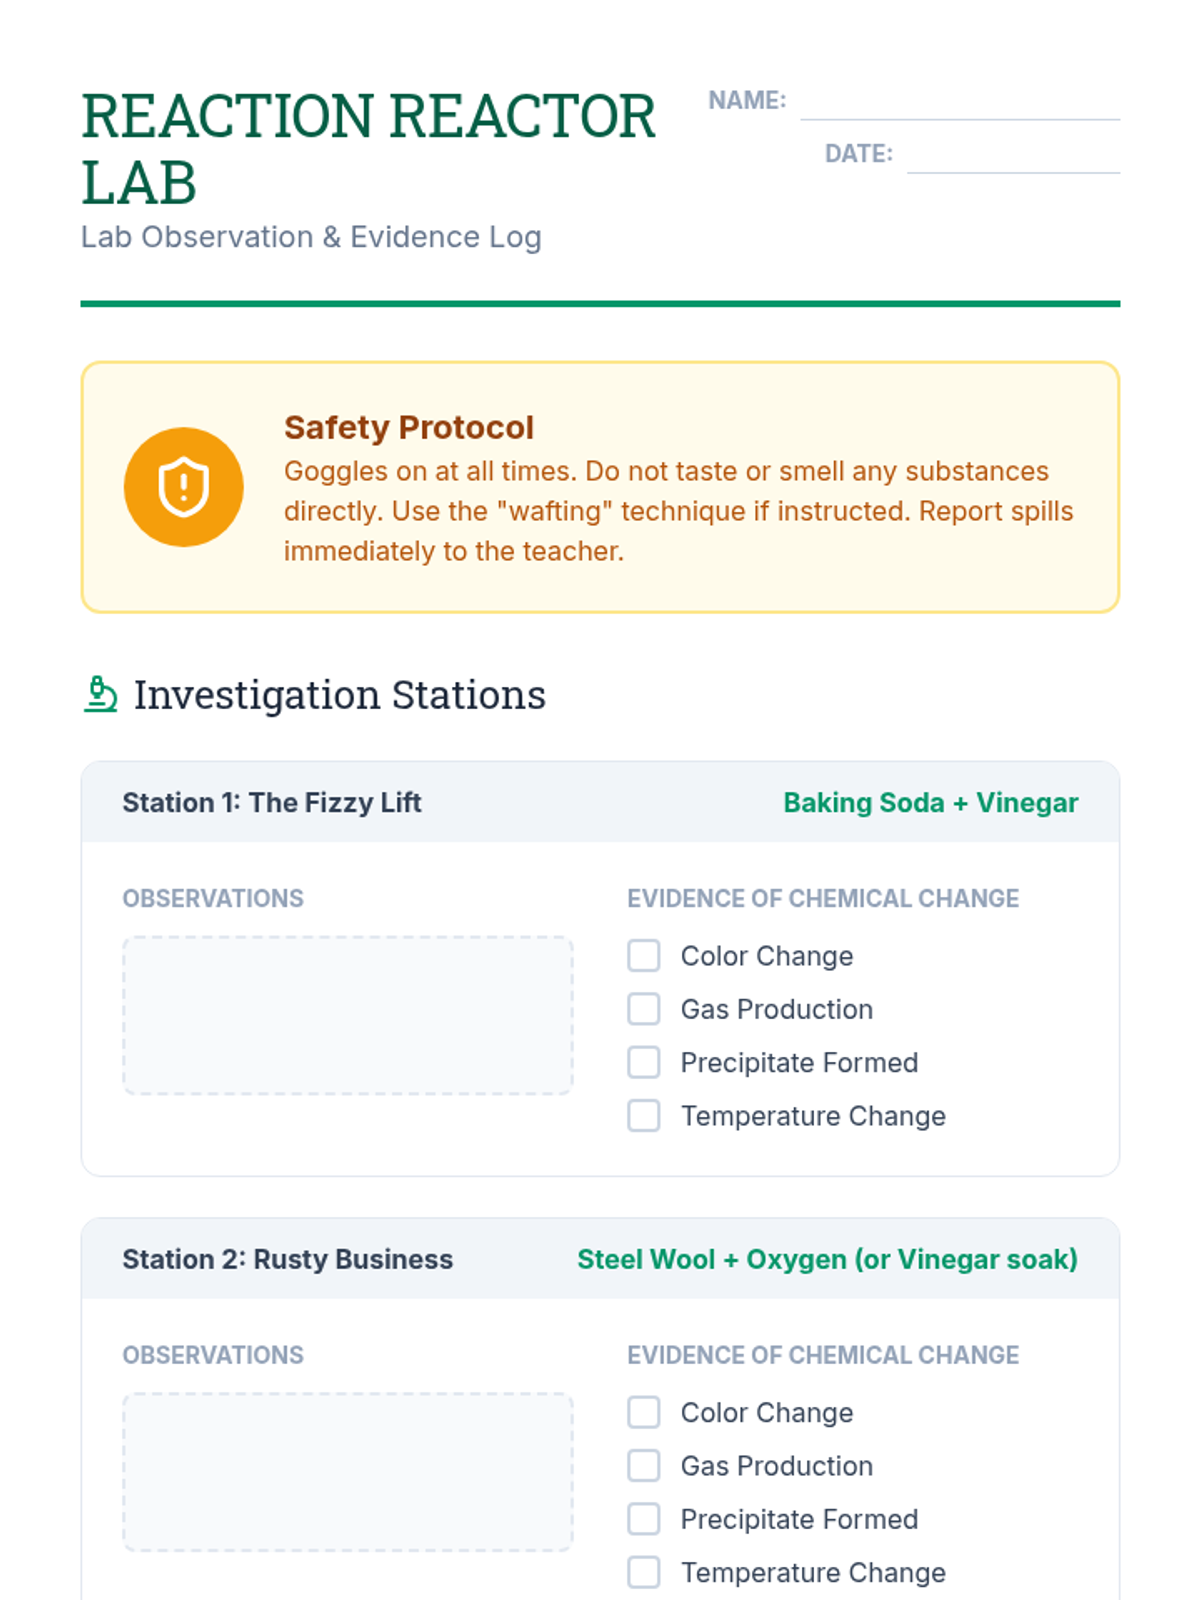This screenshot has height=1600, width=1200.
Task: Enable Temperature Change for Station 2
Action: [x=644, y=1572]
